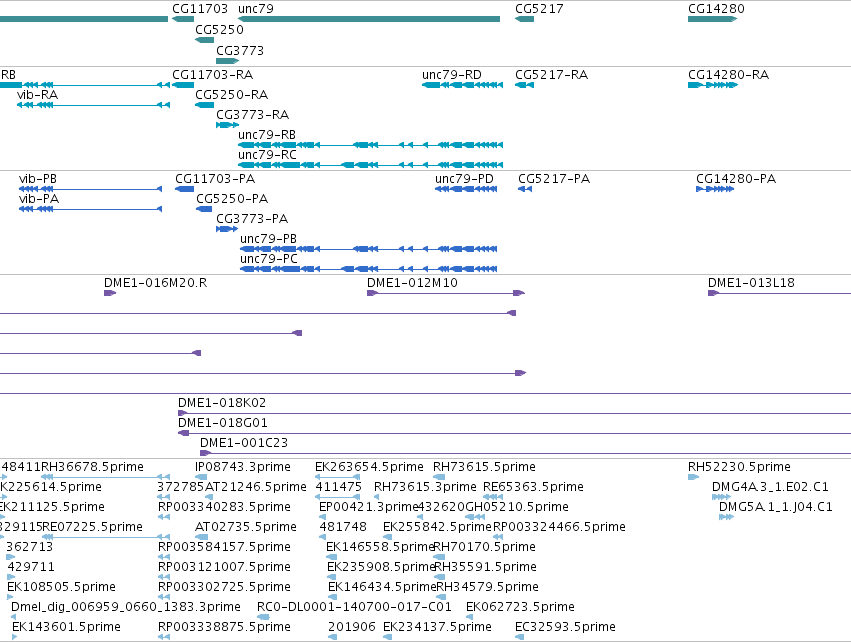Image resolution: width=851 pixels, height=642 pixels.
Task: Select EST RH52230.5prime
Action: [x=694, y=477]
